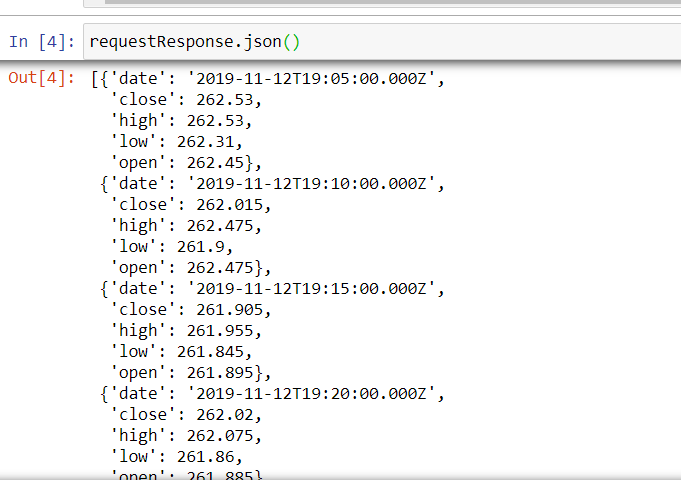Click the 'close': 262.015 output line
Viewport: 681px width, 486px height.
tap(190, 204)
